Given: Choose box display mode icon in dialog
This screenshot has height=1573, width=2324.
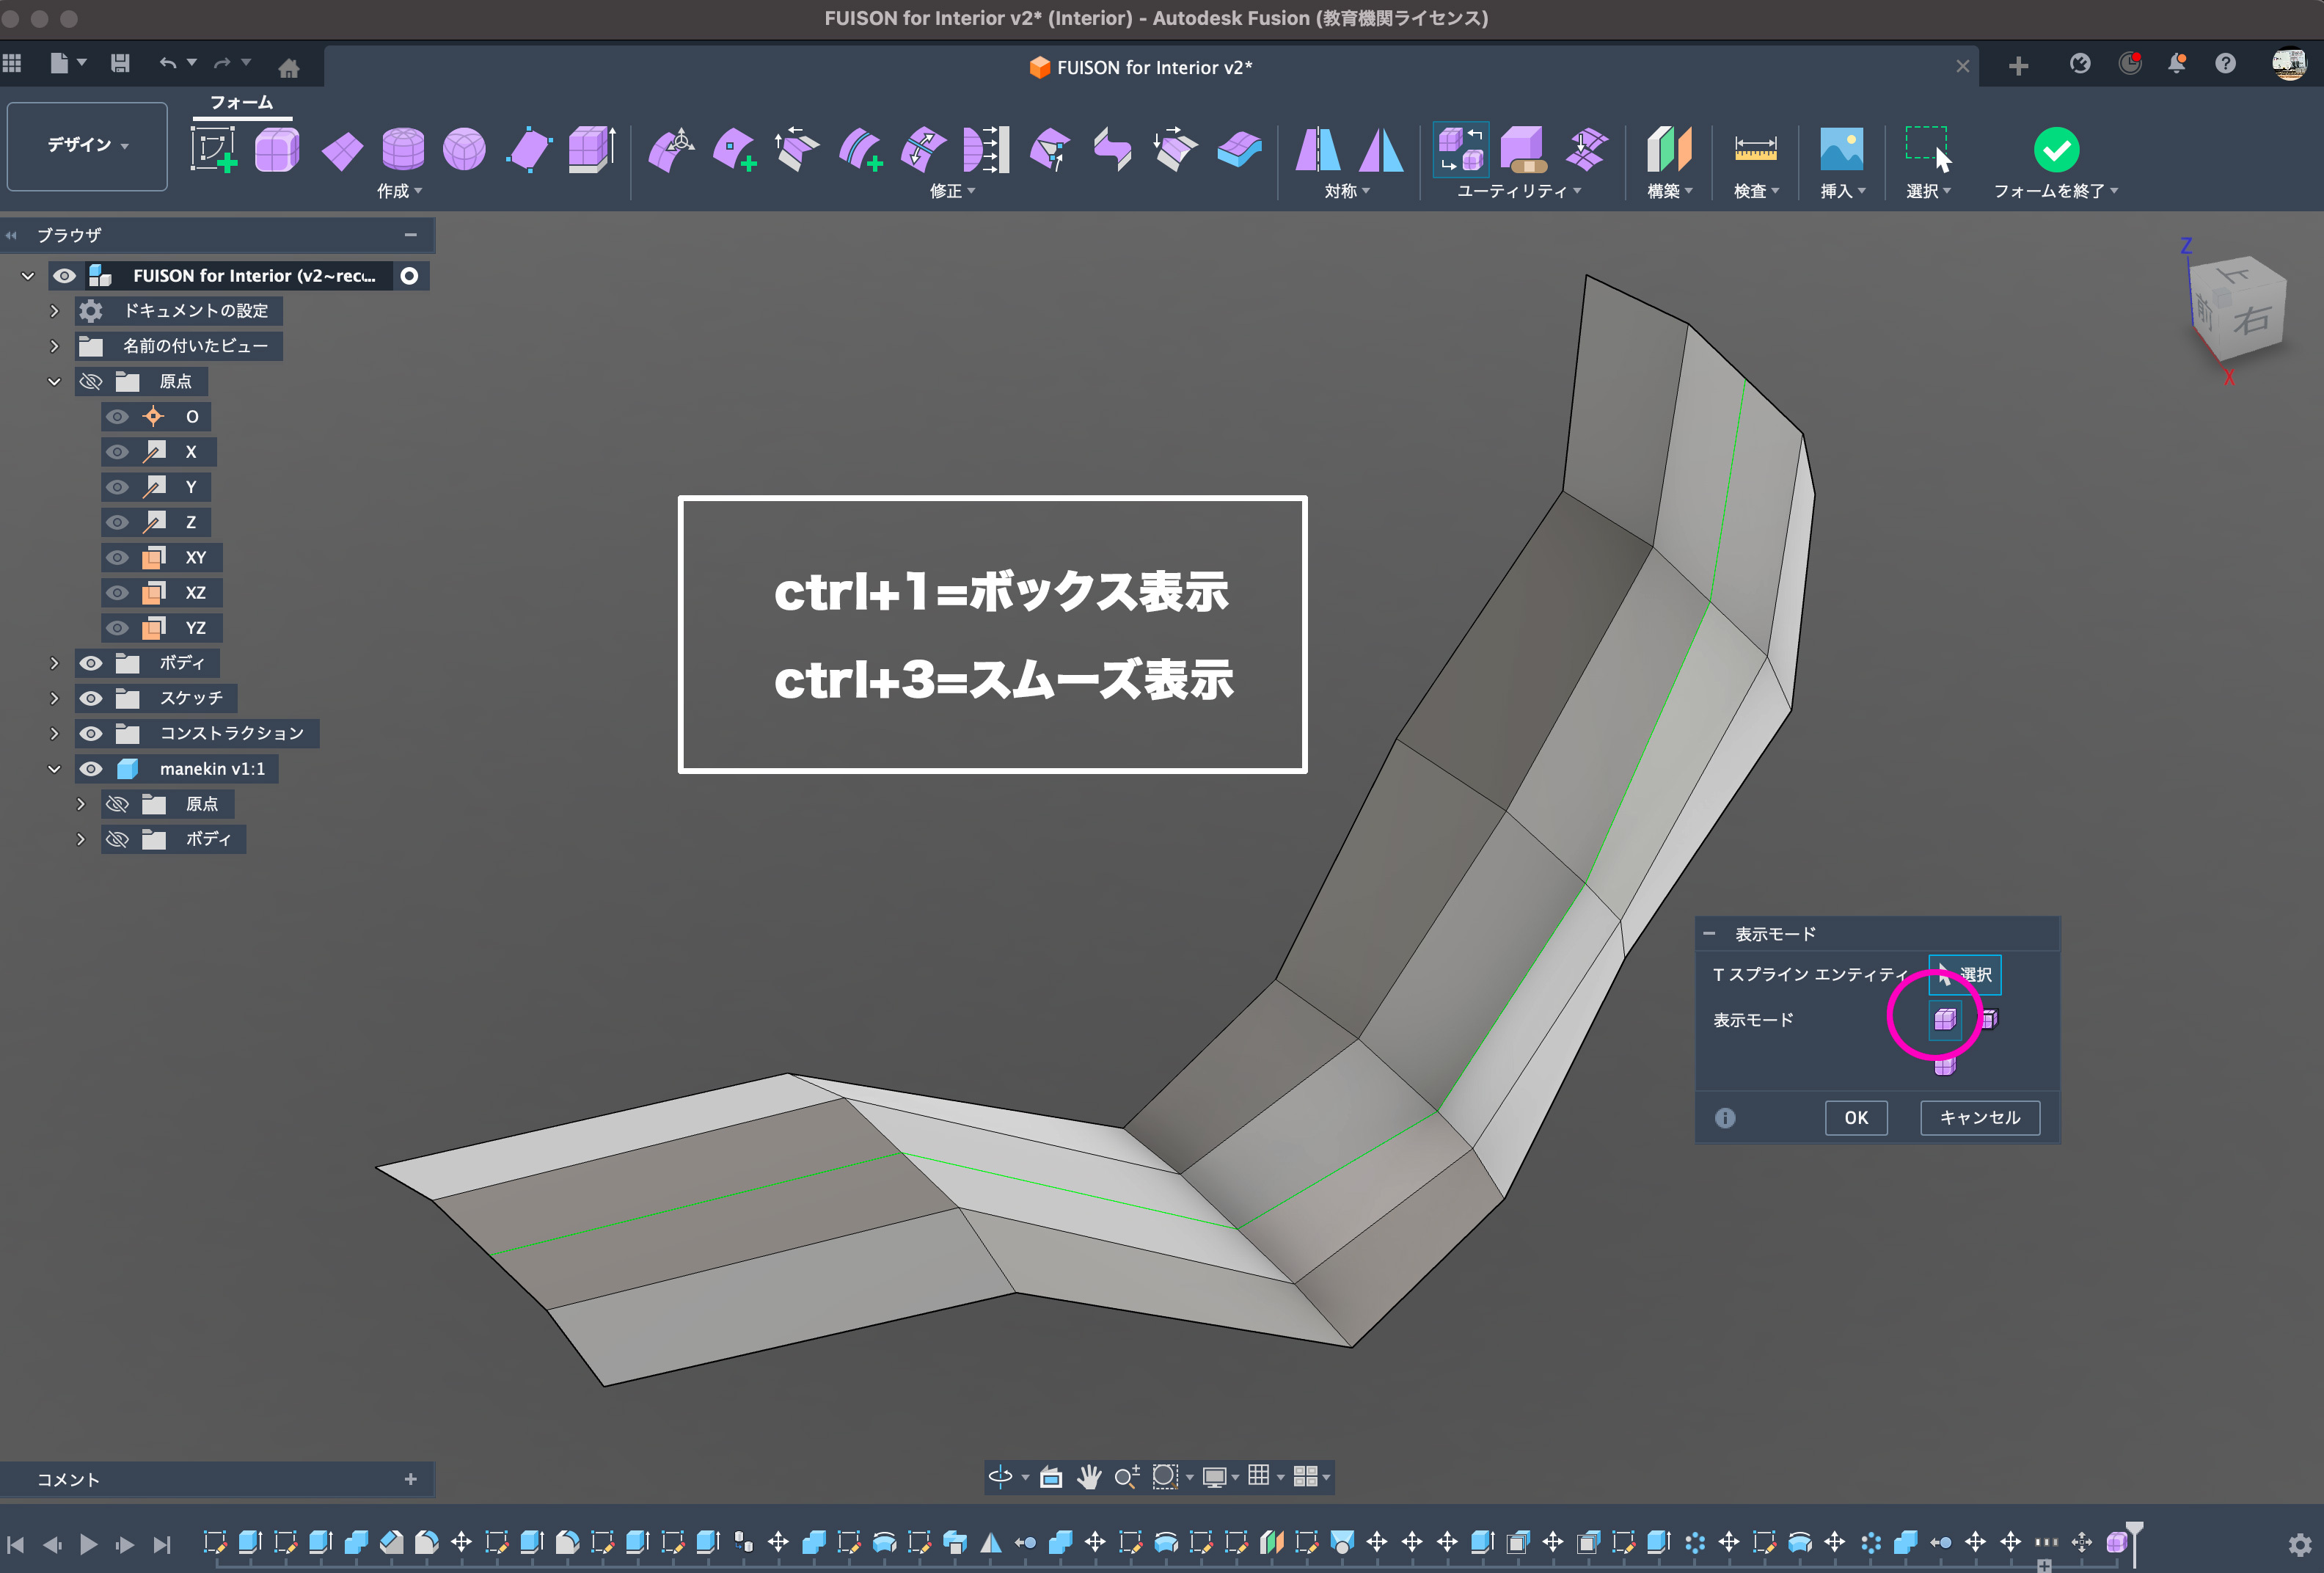Looking at the screenshot, I should 1944,1020.
